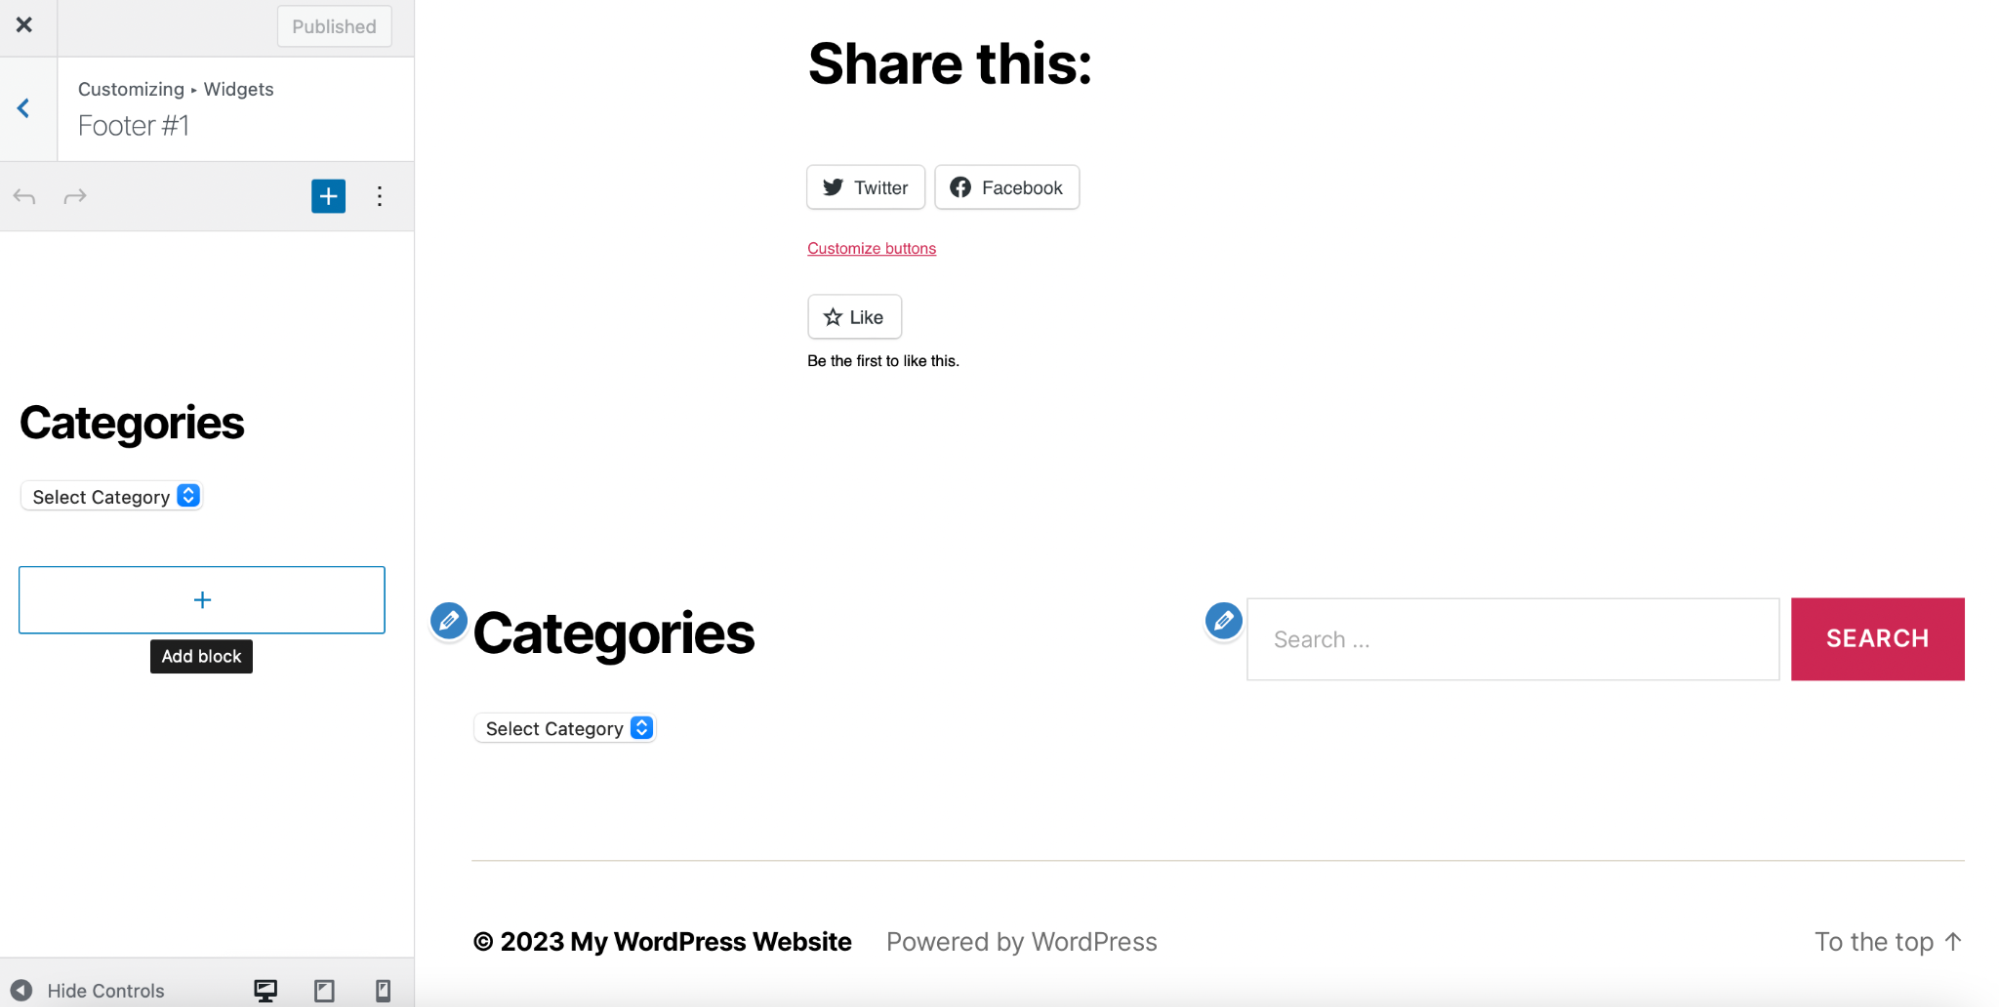Switch to tablet preview icon

point(324,990)
